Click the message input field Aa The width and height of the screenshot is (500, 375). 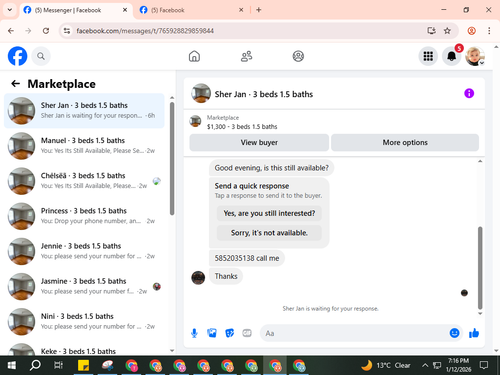pyautogui.click(x=354, y=333)
